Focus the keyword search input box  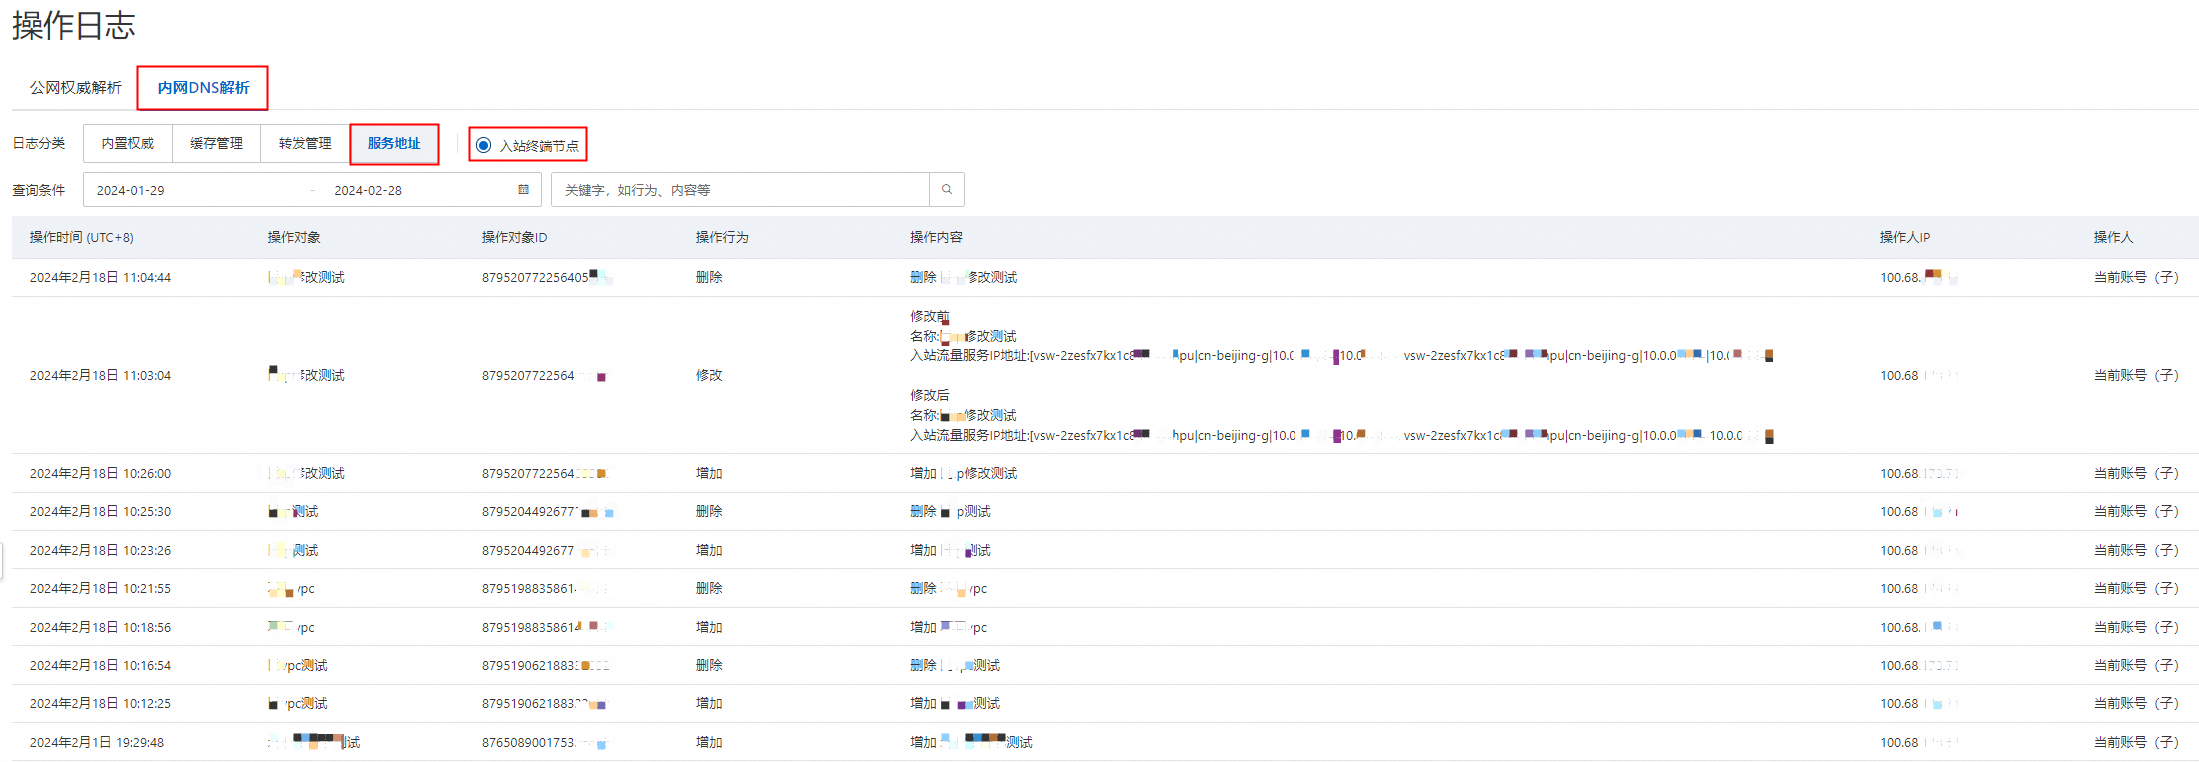(740, 190)
